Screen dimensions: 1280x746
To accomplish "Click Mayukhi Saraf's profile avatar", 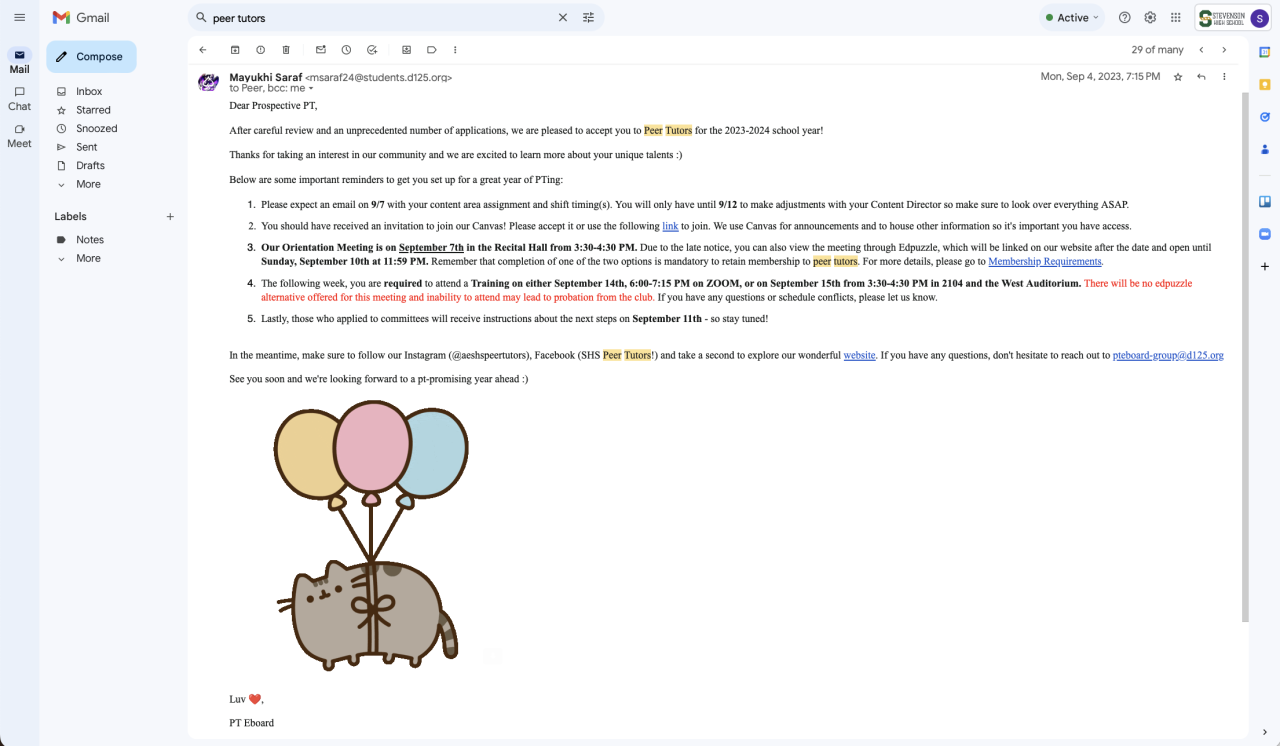I will click(x=208, y=82).
